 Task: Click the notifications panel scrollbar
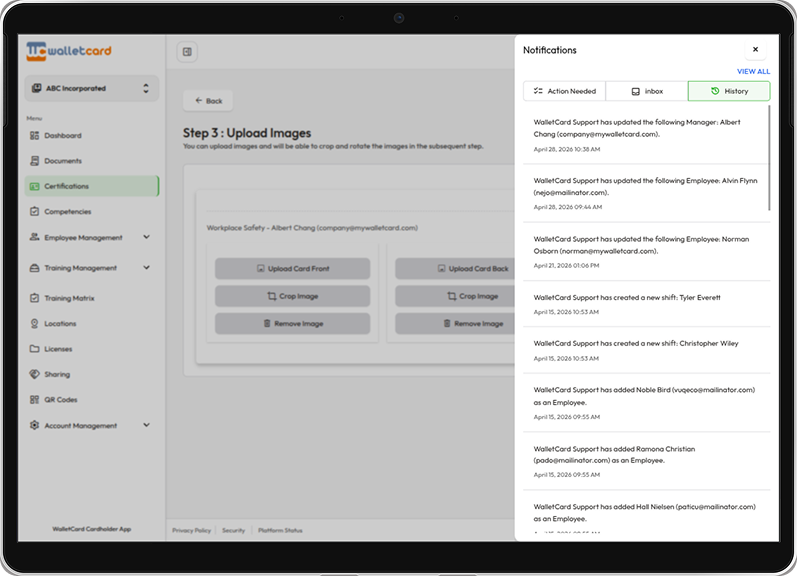[x=769, y=158]
